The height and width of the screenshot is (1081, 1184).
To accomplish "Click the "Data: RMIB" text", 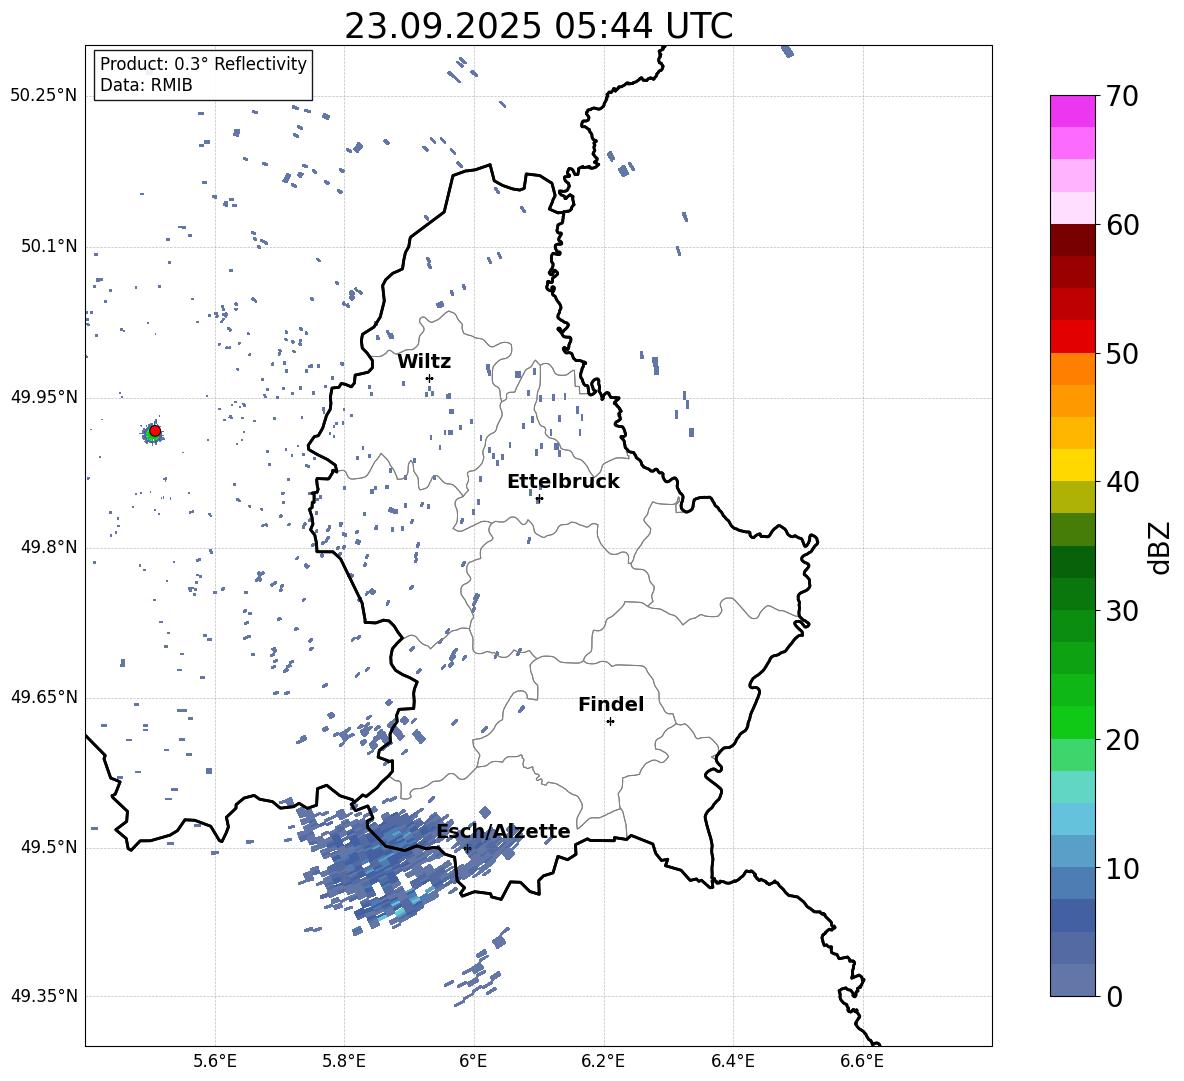I will [x=146, y=85].
